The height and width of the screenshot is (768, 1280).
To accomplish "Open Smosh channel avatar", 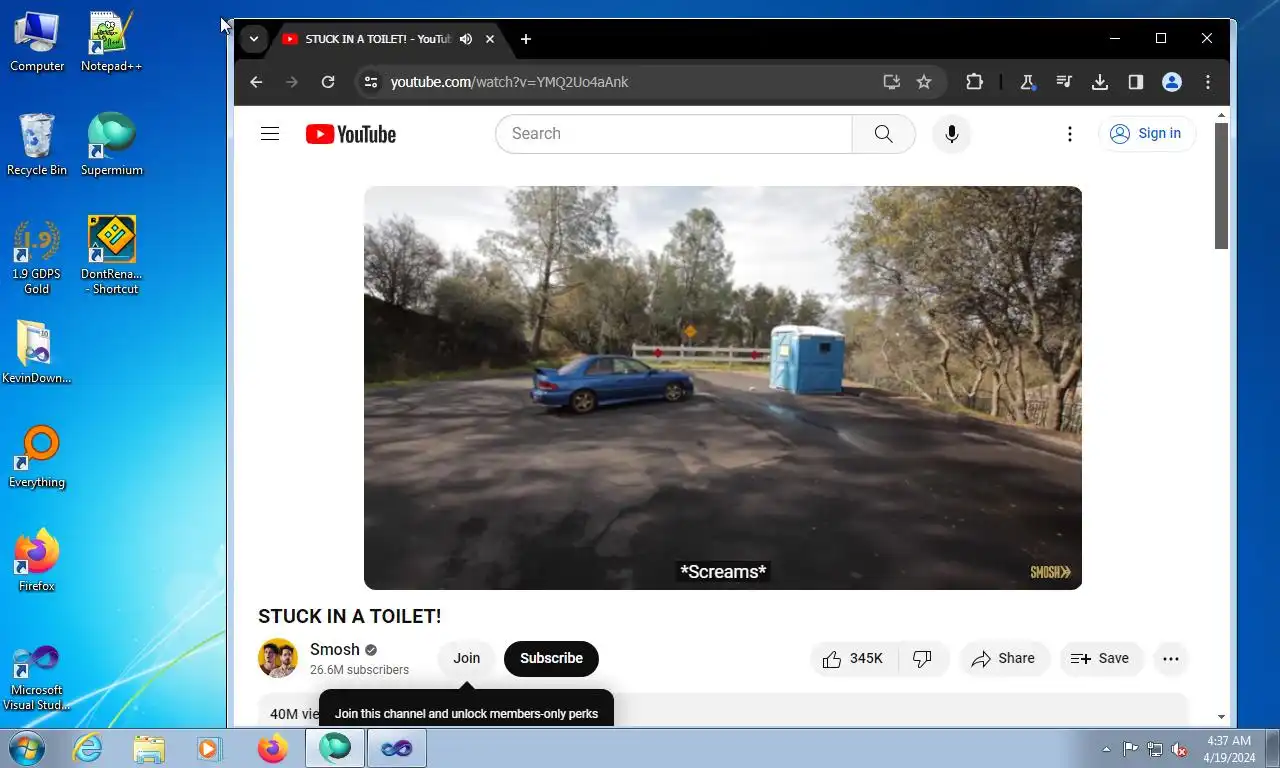I will pyautogui.click(x=278, y=658).
